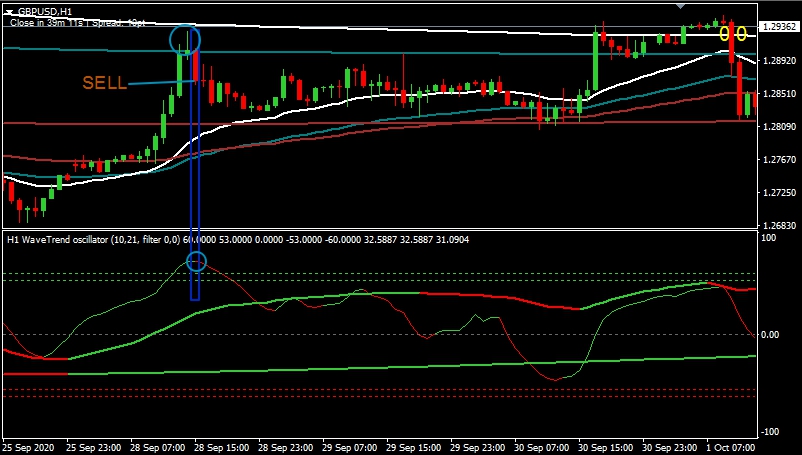Select the blue circle on the oscillator peak

click(197, 262)
